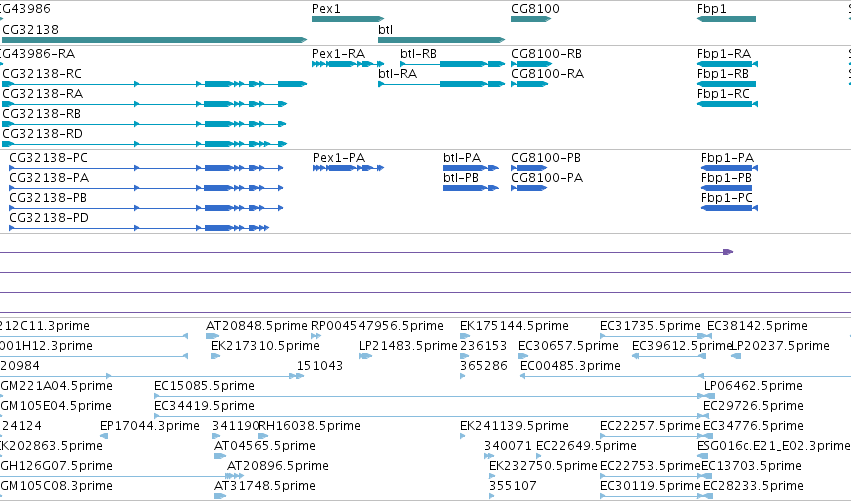Click the EP17044.3prime EST

pyautogui.click(x=104, y=436)
